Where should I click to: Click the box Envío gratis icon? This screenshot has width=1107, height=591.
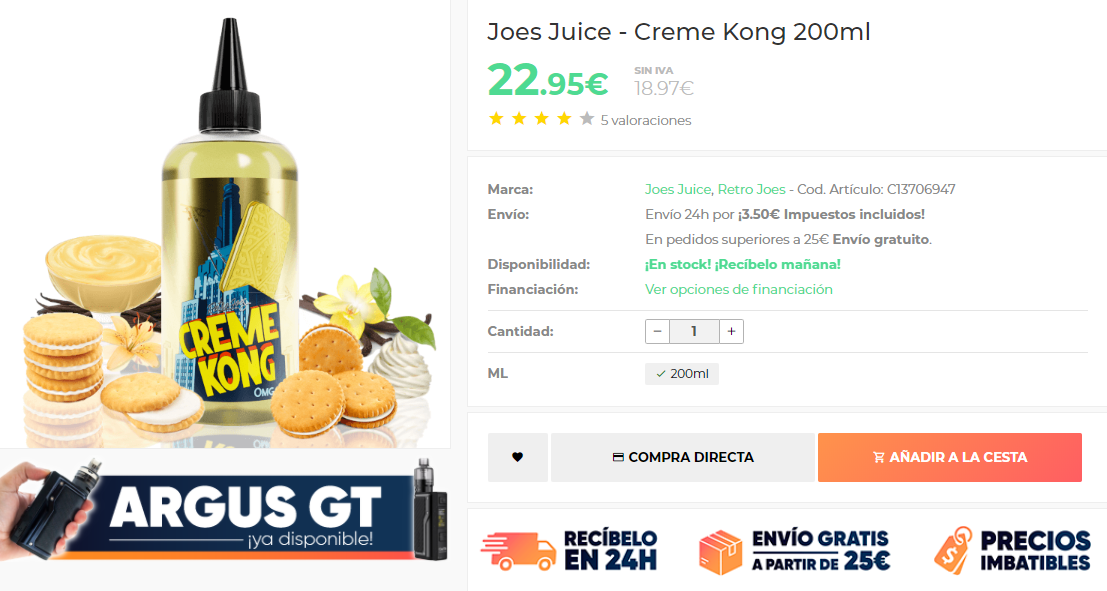tap(721, 552)
